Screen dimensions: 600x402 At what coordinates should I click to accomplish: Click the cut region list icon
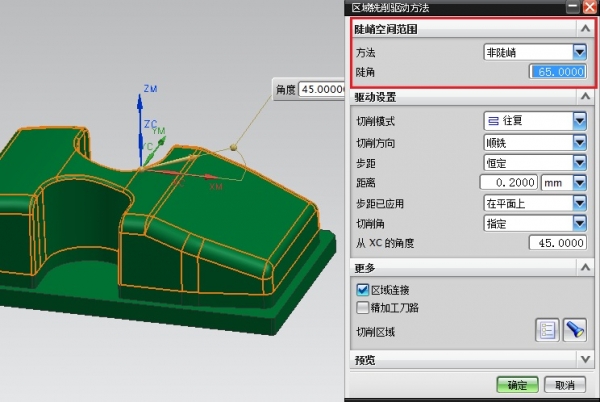point(547,330)
